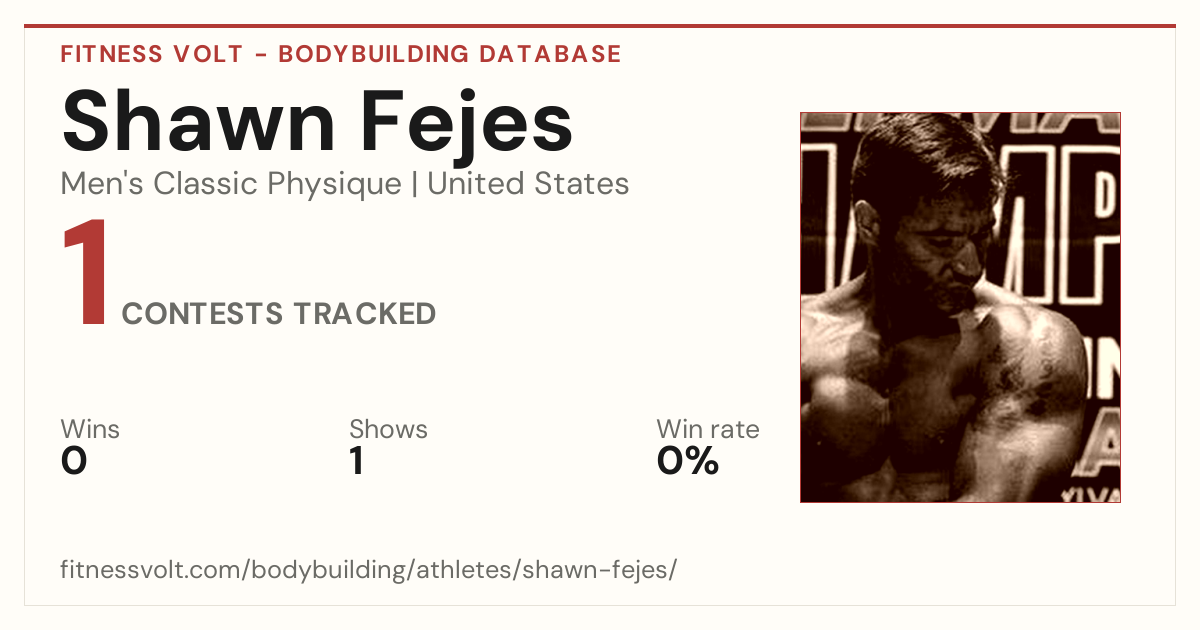Click the word Shawn in the title
This screenshot has width=1200, height=630.
213,120
